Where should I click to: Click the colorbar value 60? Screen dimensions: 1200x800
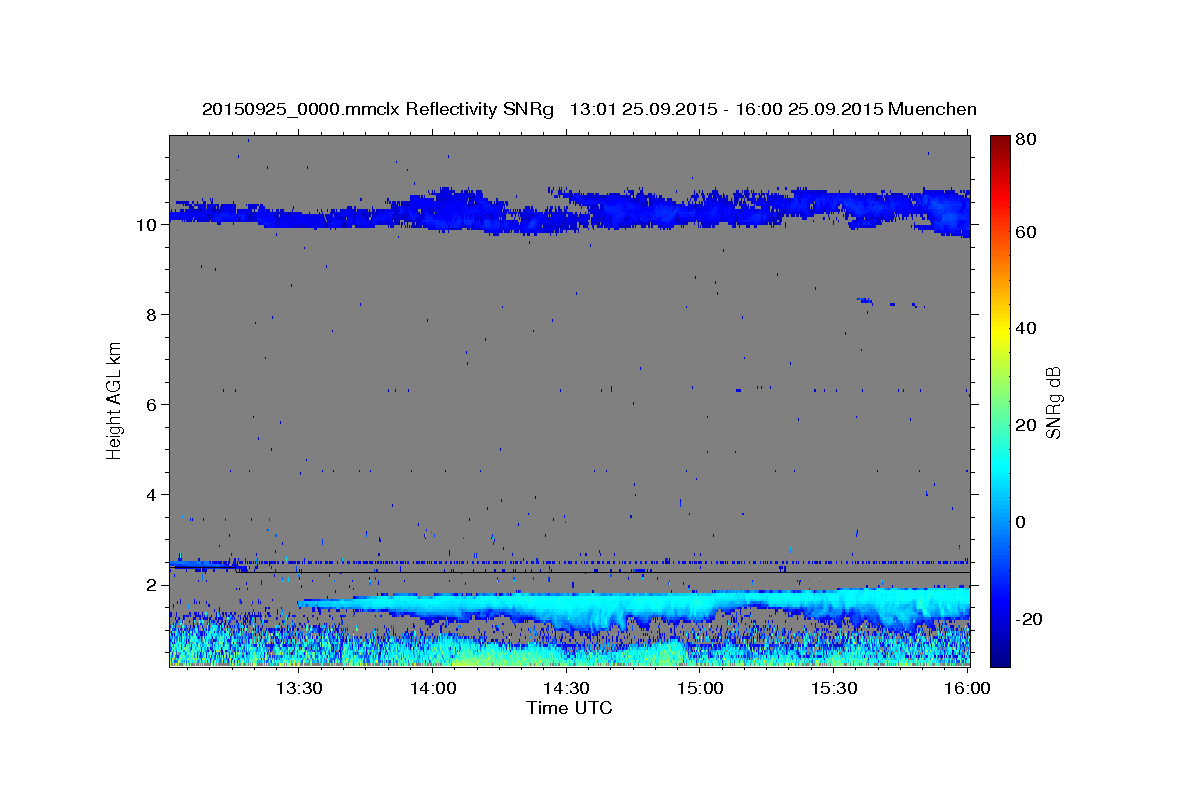(1027, 232)
